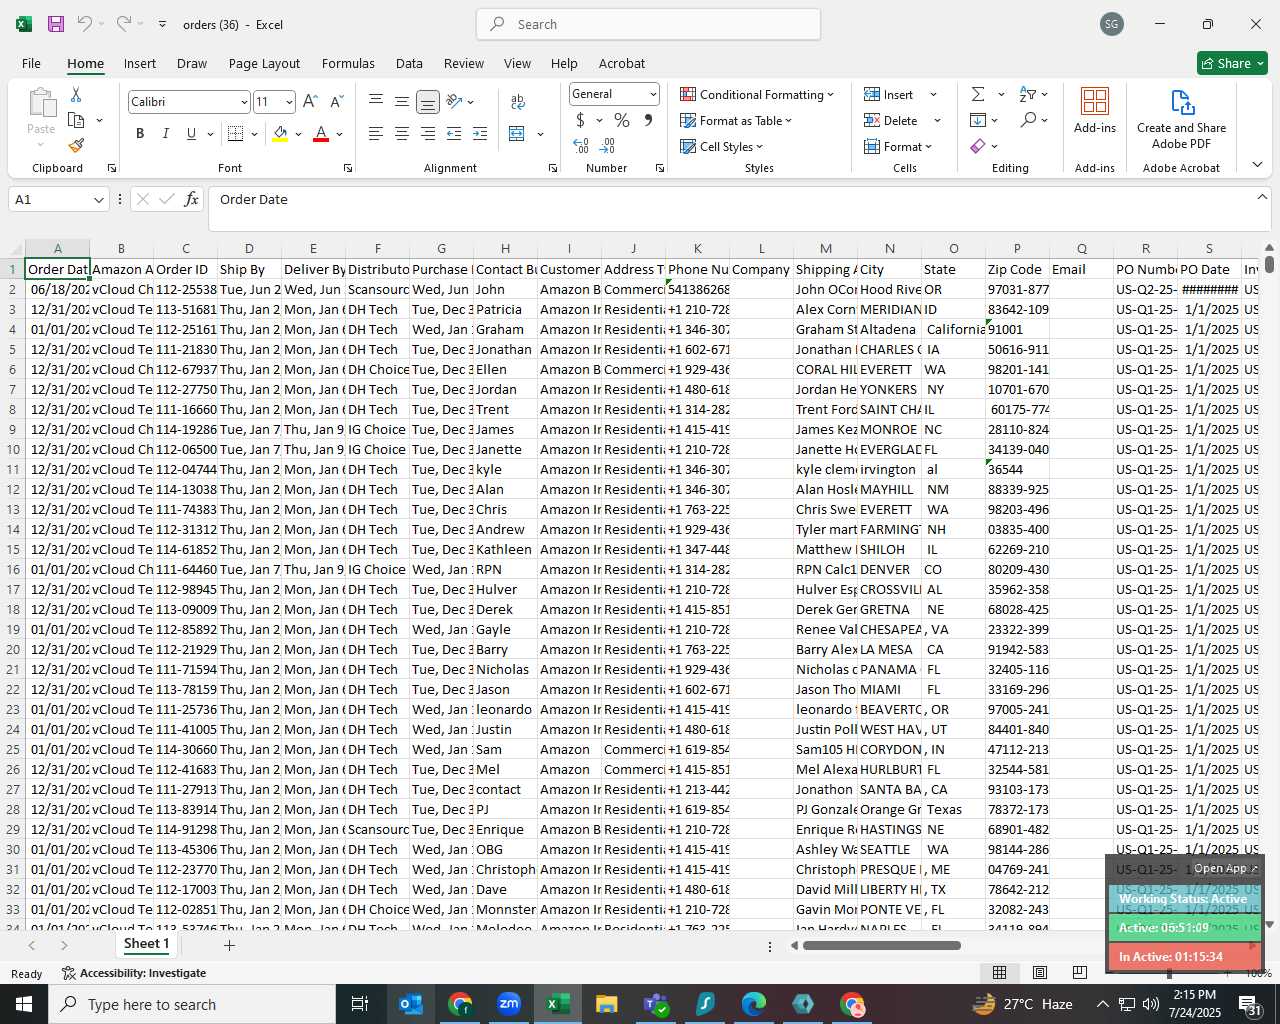Toggle Middle Align vertical alignment
The height and width of the screenshot is (1024, 1280).
[402, 101]
